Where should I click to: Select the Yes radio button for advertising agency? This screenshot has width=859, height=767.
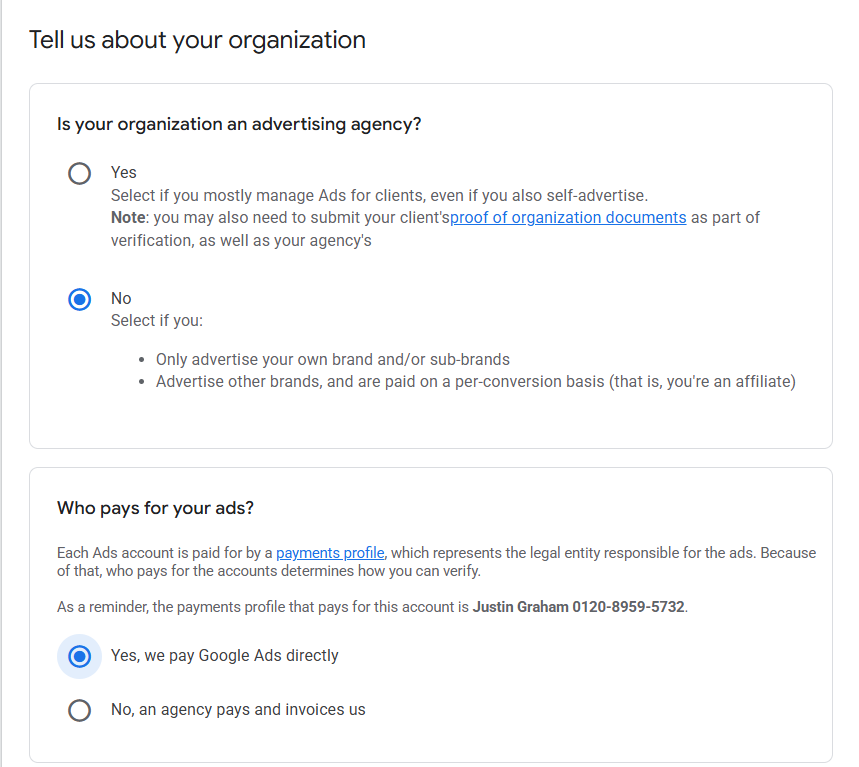79,173
